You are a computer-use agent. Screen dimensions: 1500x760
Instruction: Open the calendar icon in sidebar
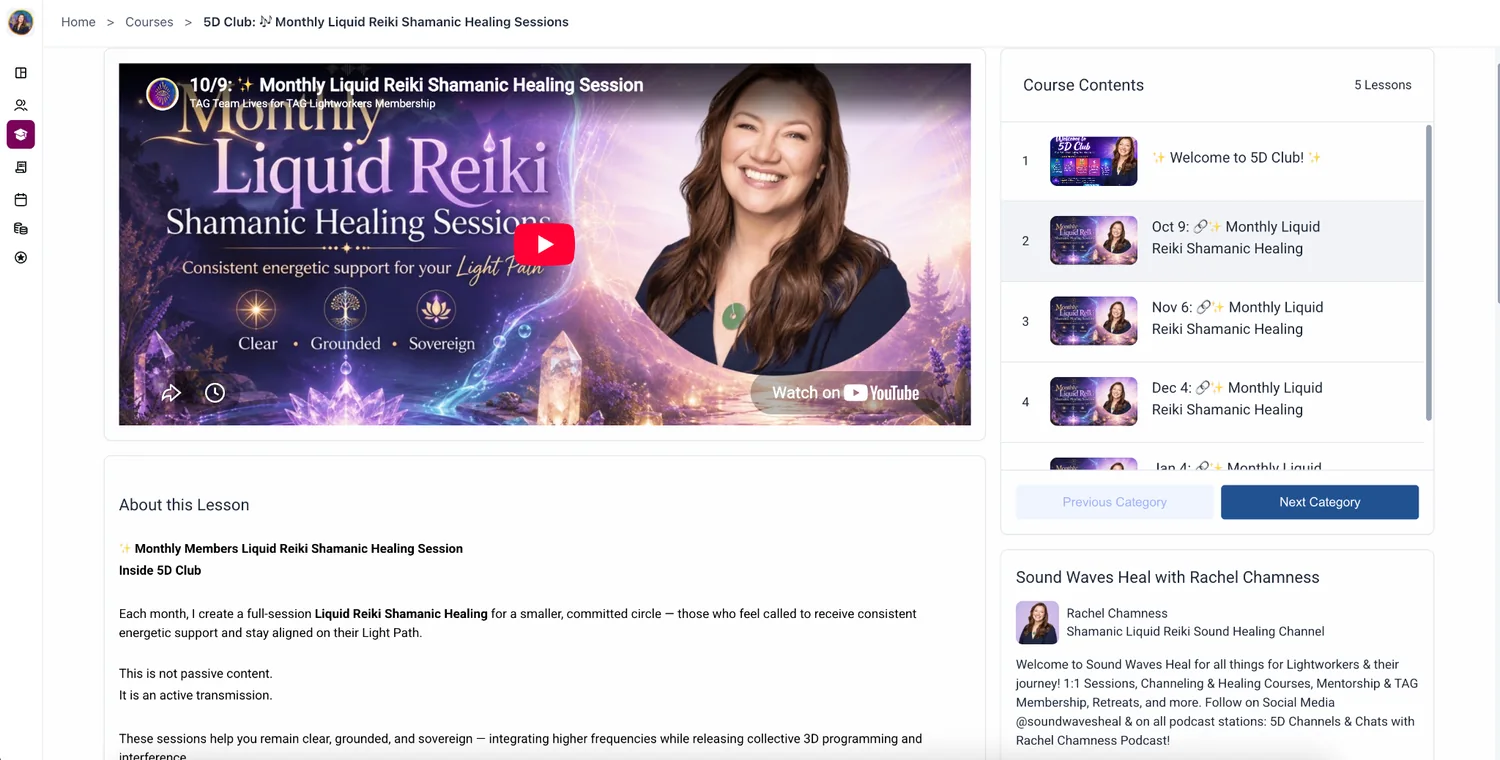coord(21,200)
